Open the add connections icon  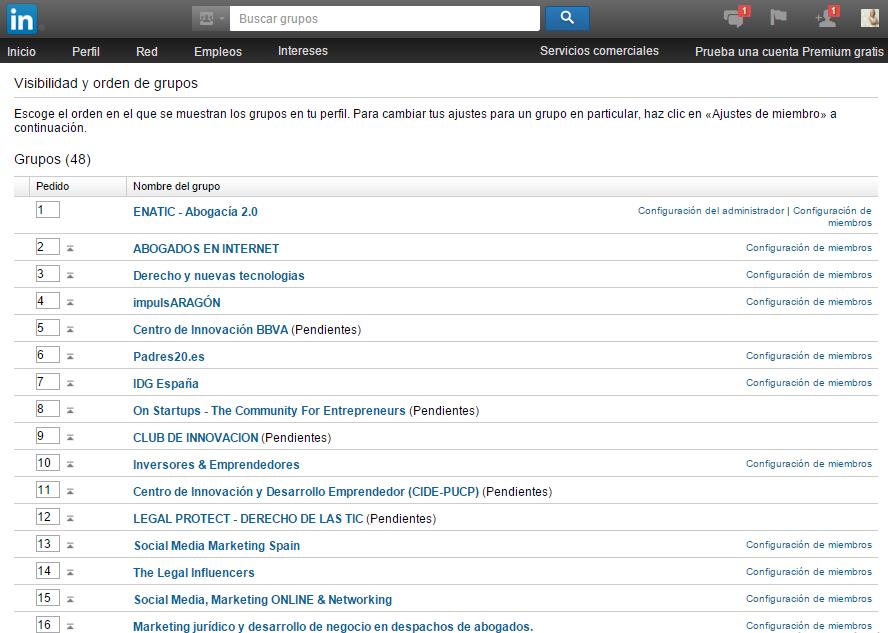coord(825,18)
